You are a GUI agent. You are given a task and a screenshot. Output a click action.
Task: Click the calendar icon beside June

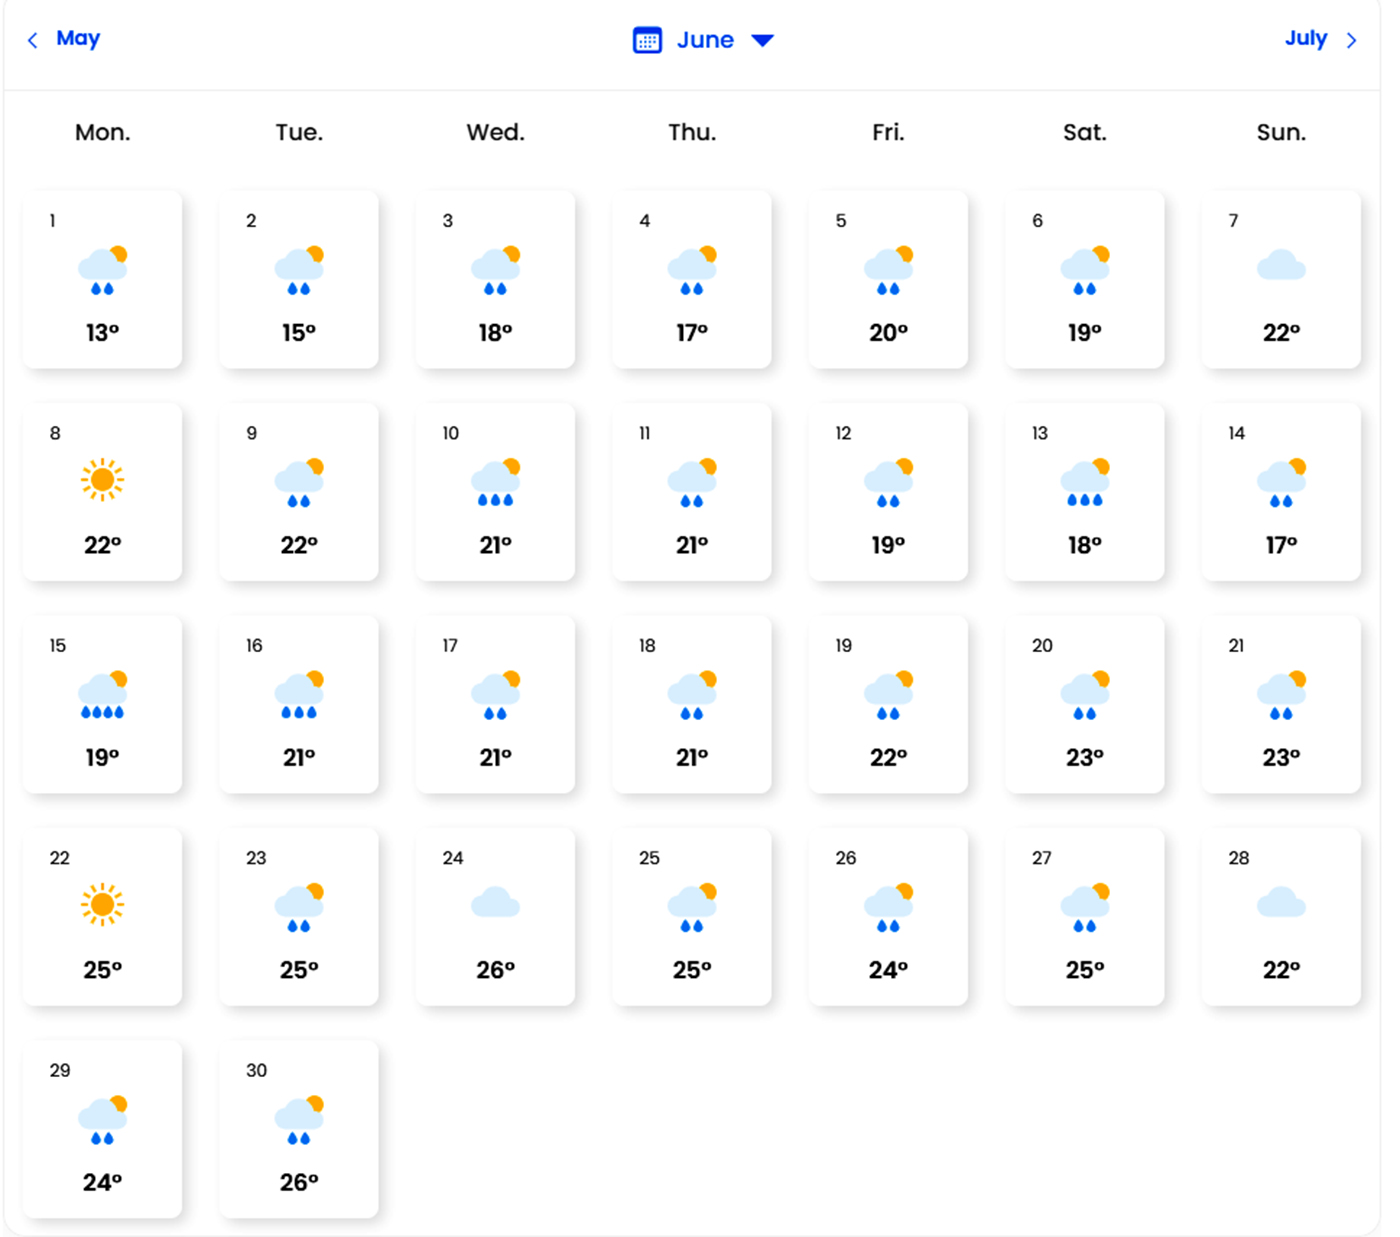pyautogui.click(x=647, y=40)
